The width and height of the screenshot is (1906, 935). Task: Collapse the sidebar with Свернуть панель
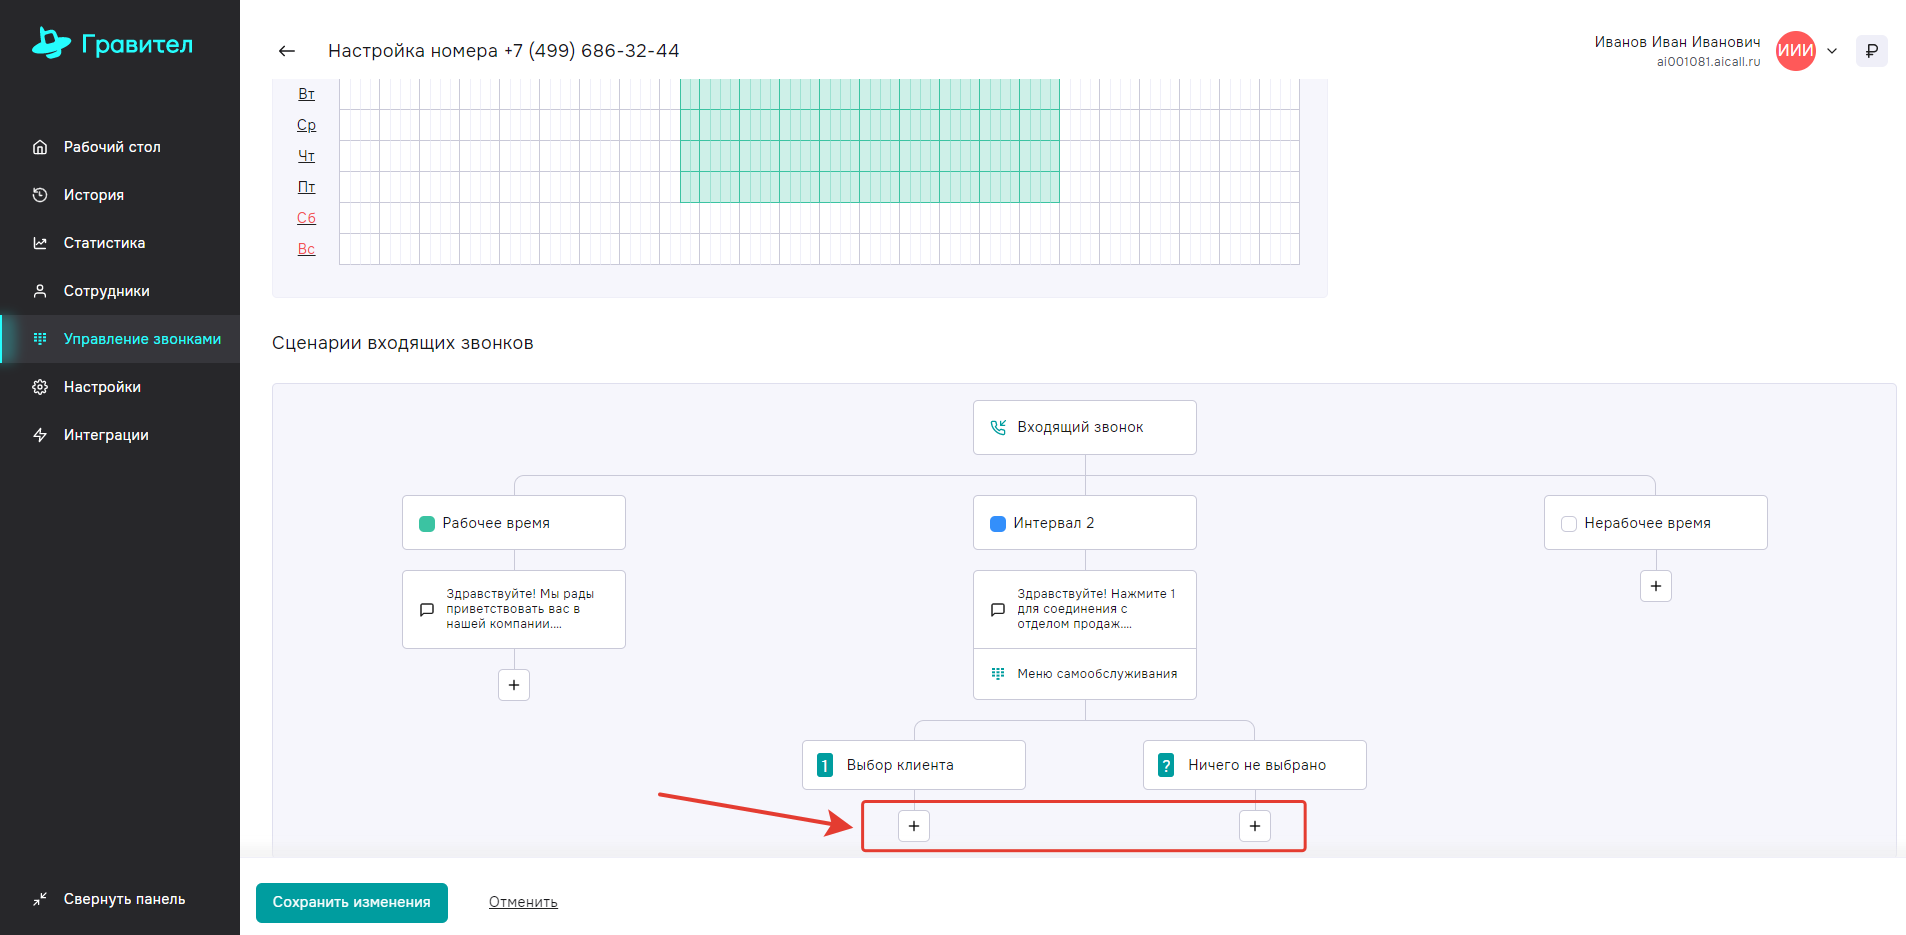click(x=110, y=899)
